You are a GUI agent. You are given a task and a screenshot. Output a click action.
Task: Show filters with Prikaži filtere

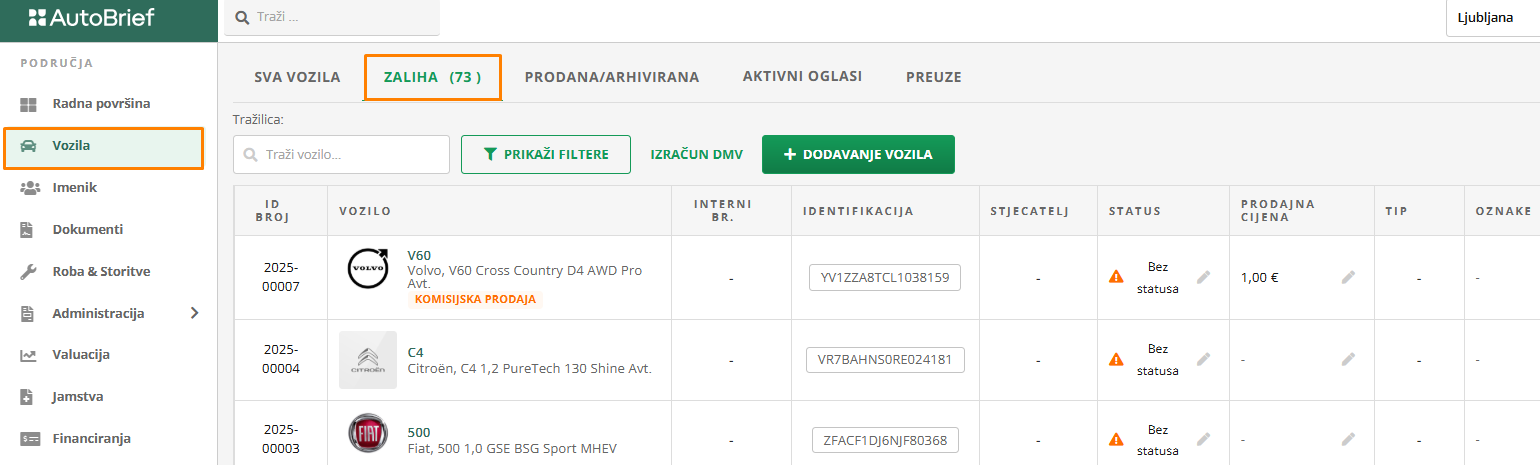[546, 154]
